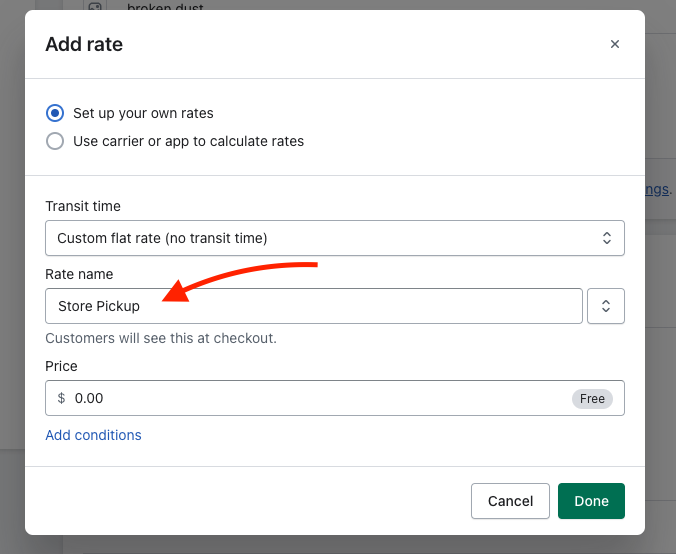
Task: Close the Add rate dialog
Action: point(614,44)
